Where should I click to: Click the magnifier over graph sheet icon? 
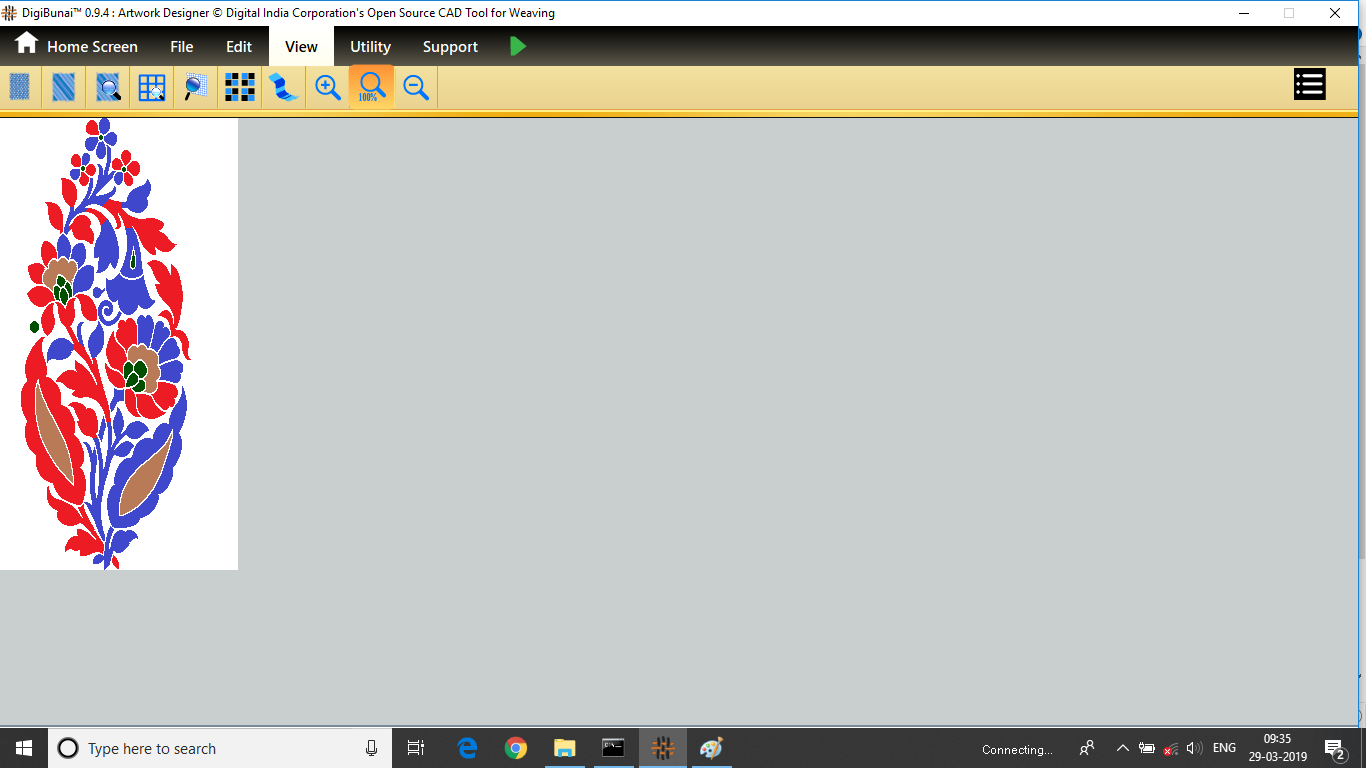[x=196, y=87]
